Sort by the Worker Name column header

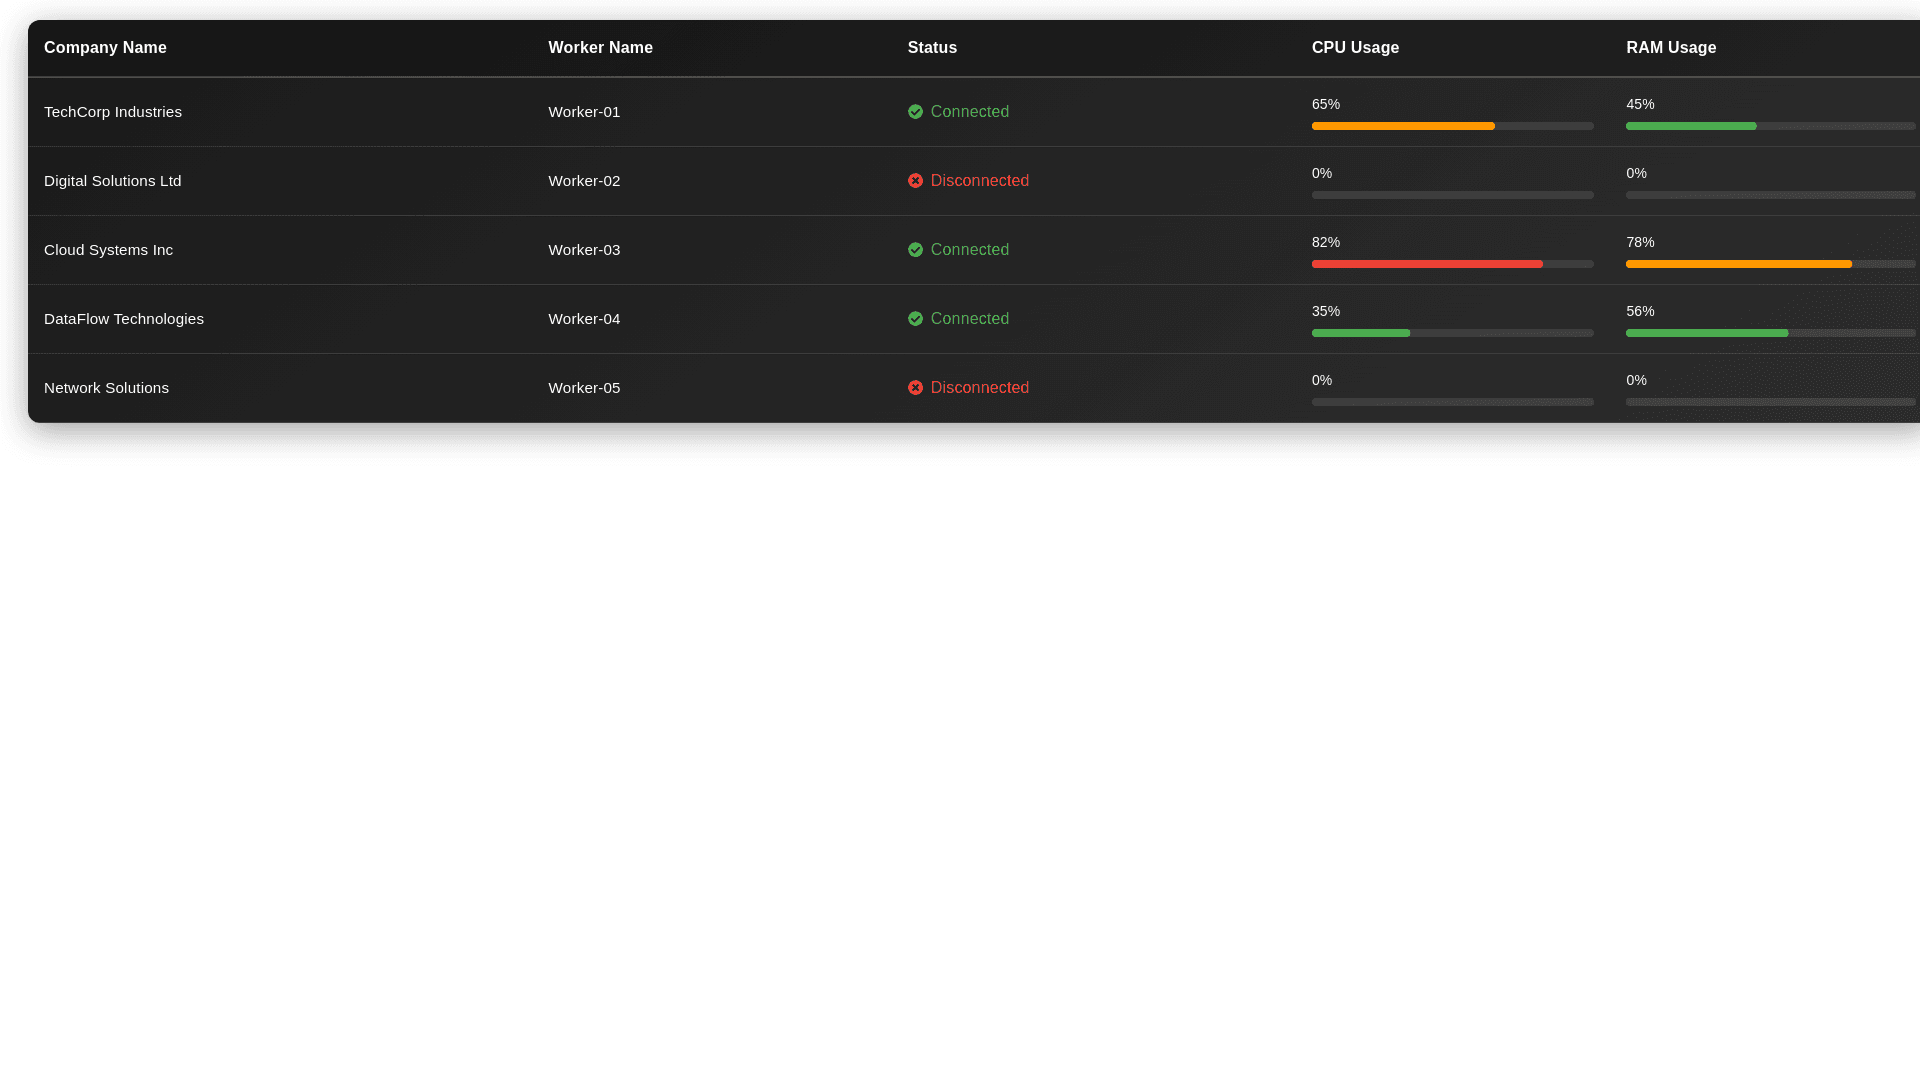point(600,48)
